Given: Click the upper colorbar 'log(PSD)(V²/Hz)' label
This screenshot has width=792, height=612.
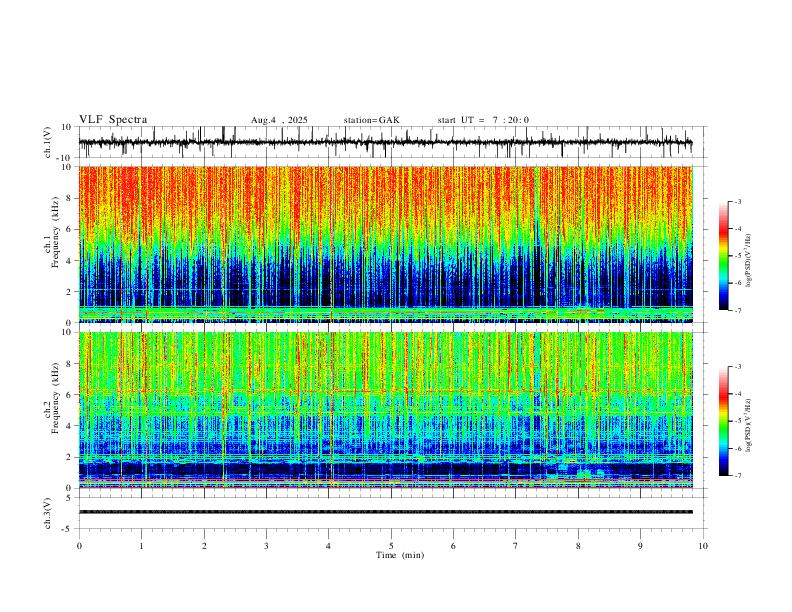Looking at the screenshot, I should click(749, 261).
